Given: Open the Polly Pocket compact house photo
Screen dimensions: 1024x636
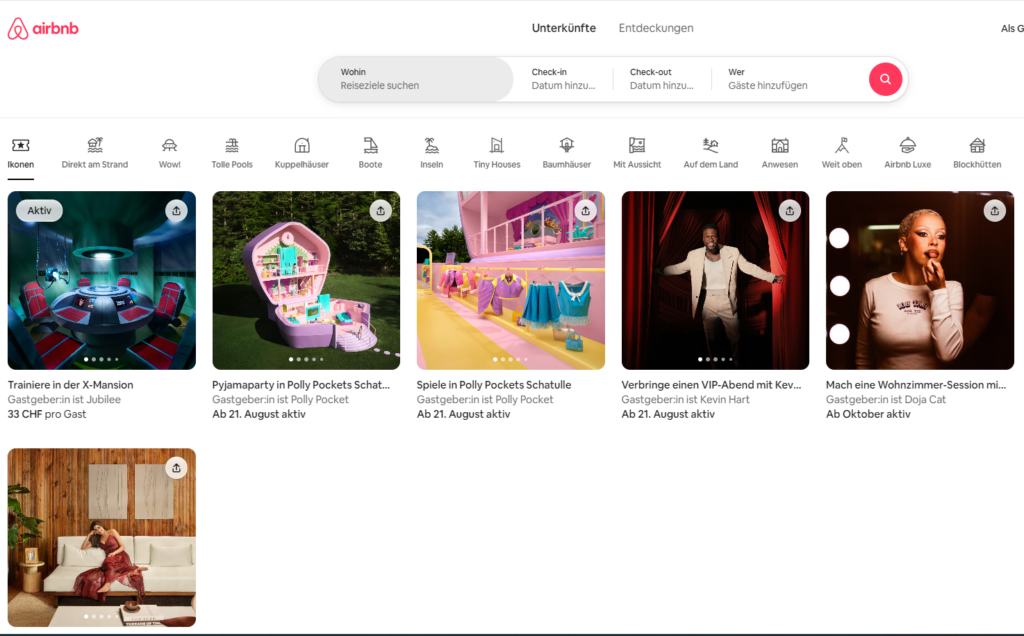Looking at the screenshot, I should [x=306, y=281].
